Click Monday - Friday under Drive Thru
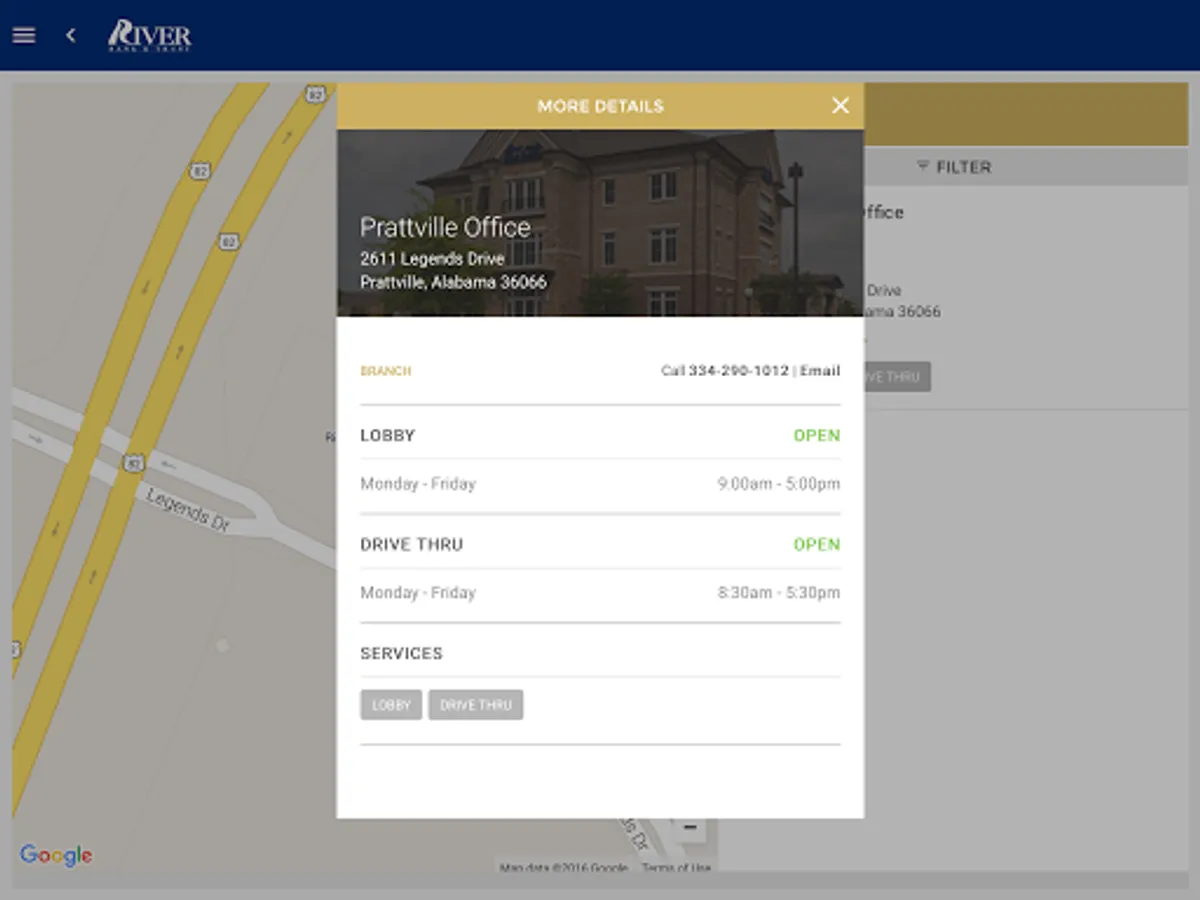Image resolution: width=1200 pixels, height=900 pixels. [x=418, y=593]
